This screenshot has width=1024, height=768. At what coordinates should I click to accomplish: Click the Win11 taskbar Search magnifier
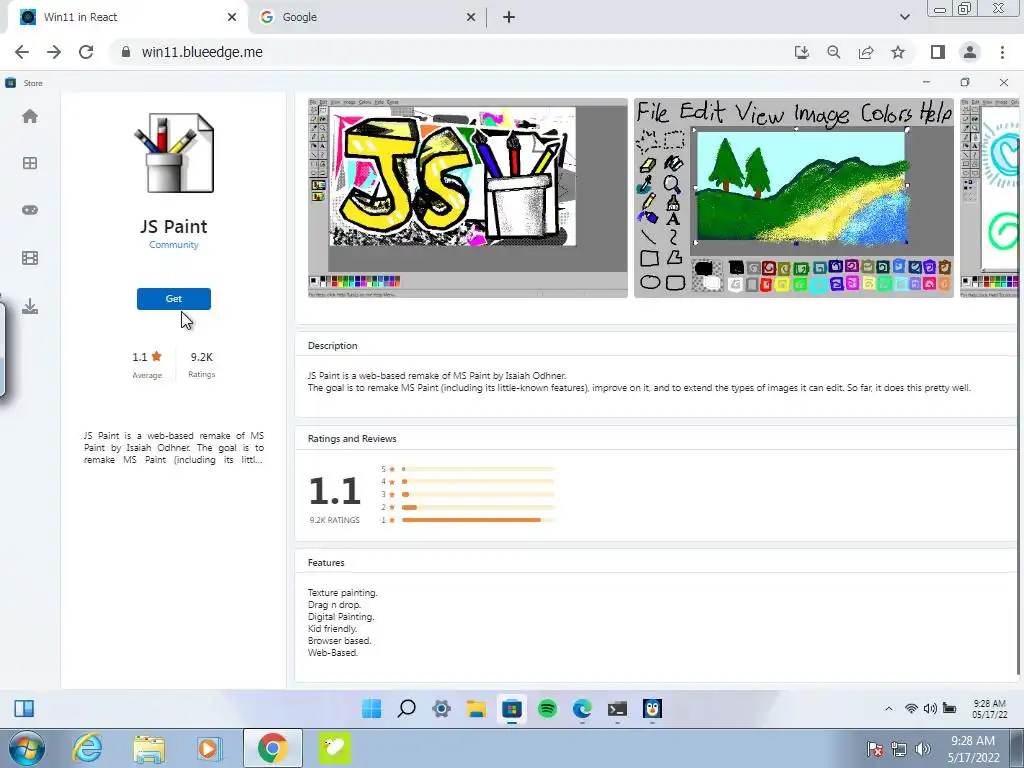pos(407,709)
